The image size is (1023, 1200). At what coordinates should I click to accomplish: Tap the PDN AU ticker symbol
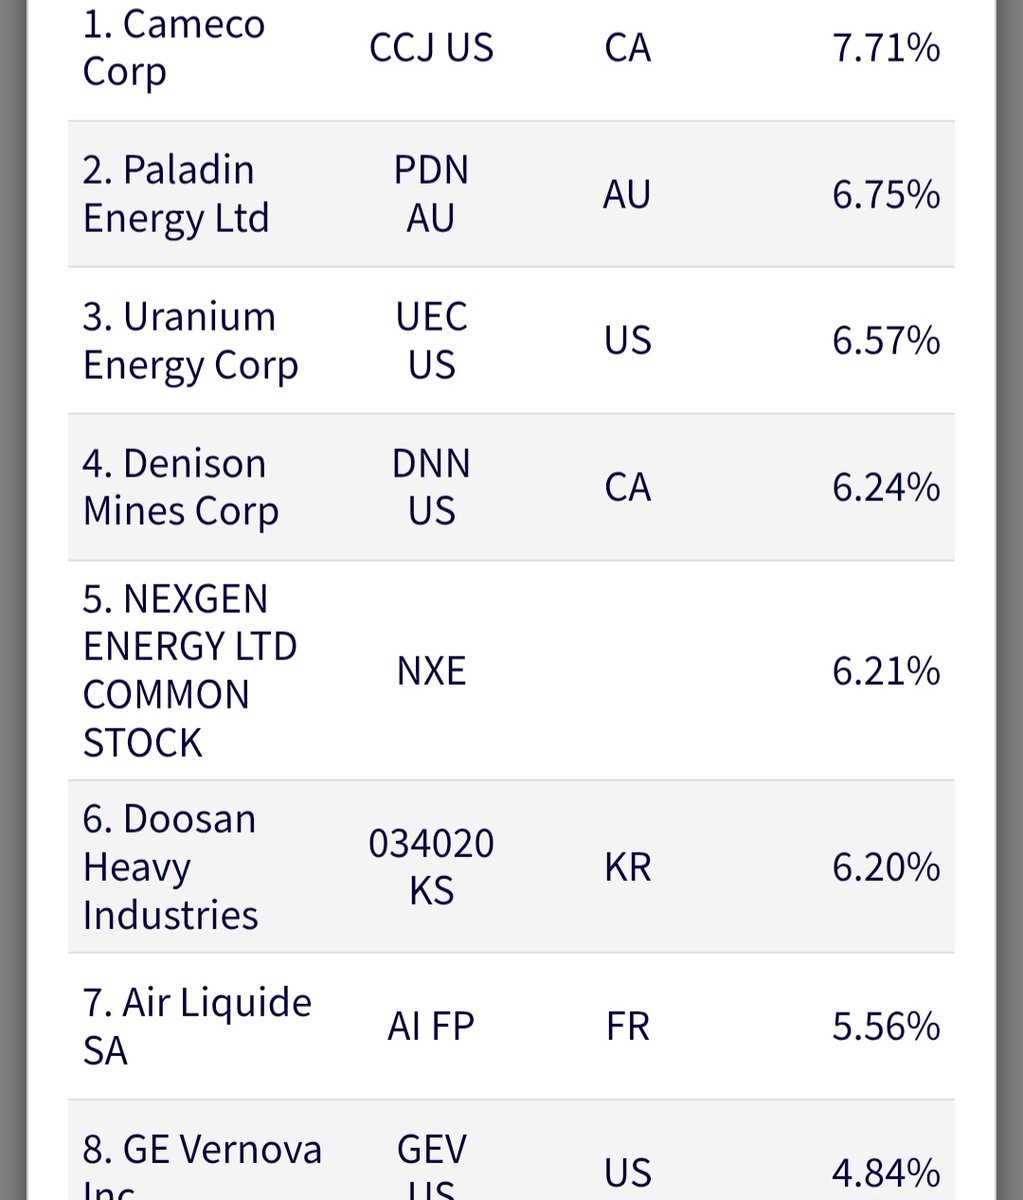431,194
